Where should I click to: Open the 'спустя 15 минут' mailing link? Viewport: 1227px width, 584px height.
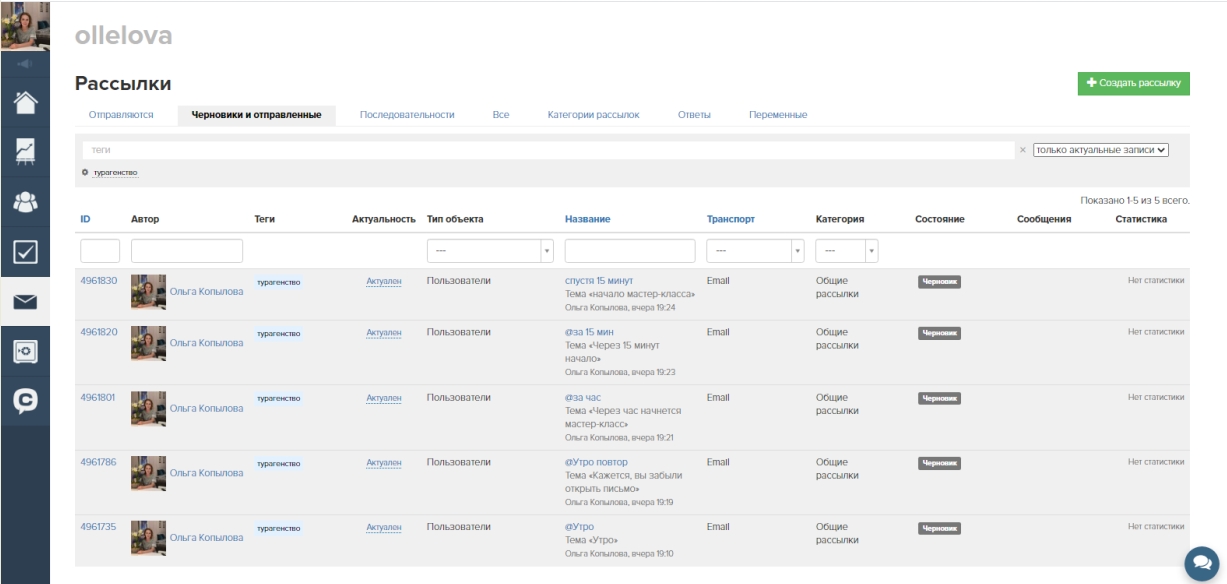(598, 281)
